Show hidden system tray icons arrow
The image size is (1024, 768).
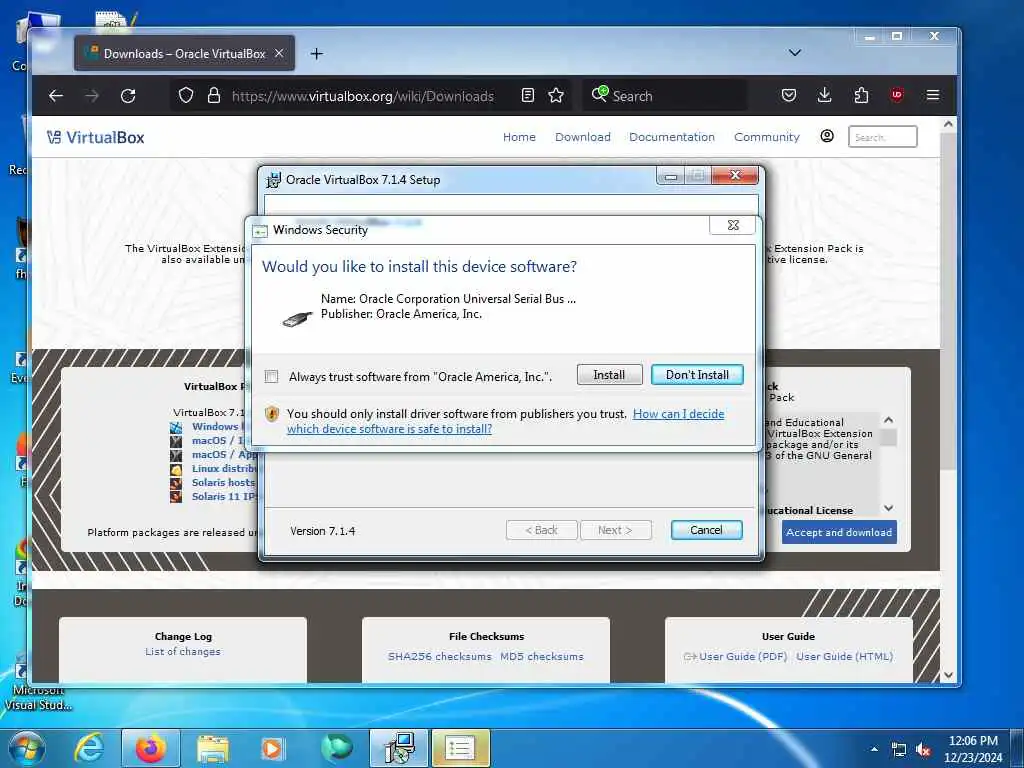(x=874, y=750)
